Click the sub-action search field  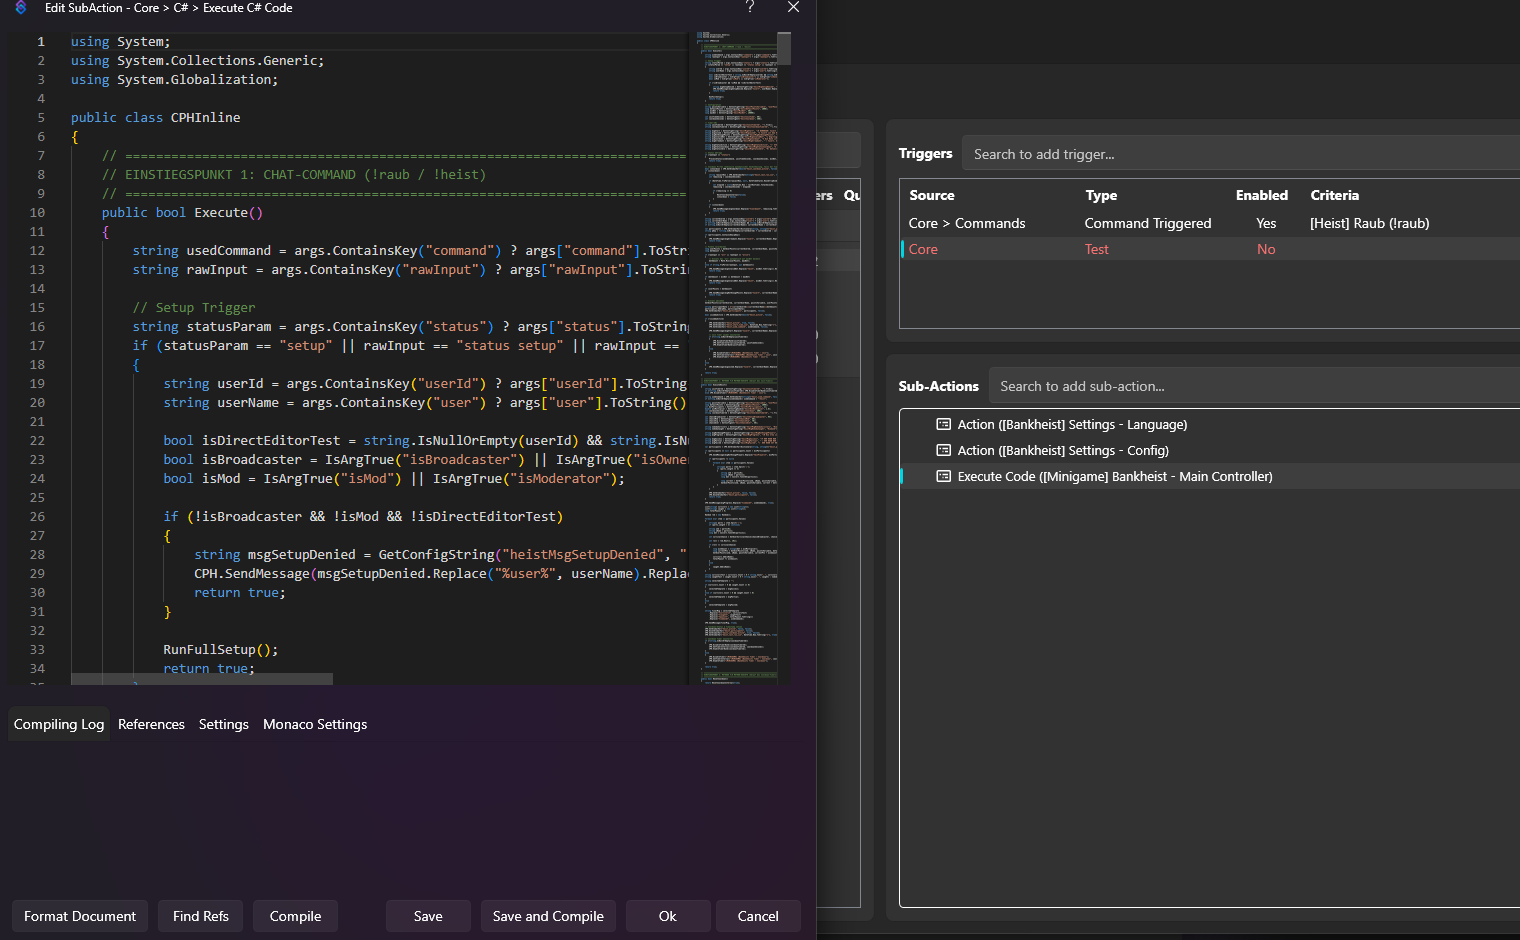(x=1254, y=386)
